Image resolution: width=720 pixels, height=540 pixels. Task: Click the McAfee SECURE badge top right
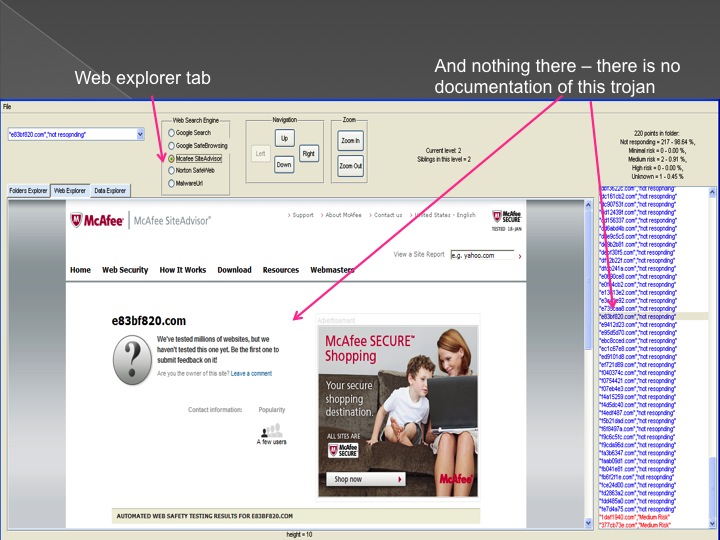click(x=506, y=217)
